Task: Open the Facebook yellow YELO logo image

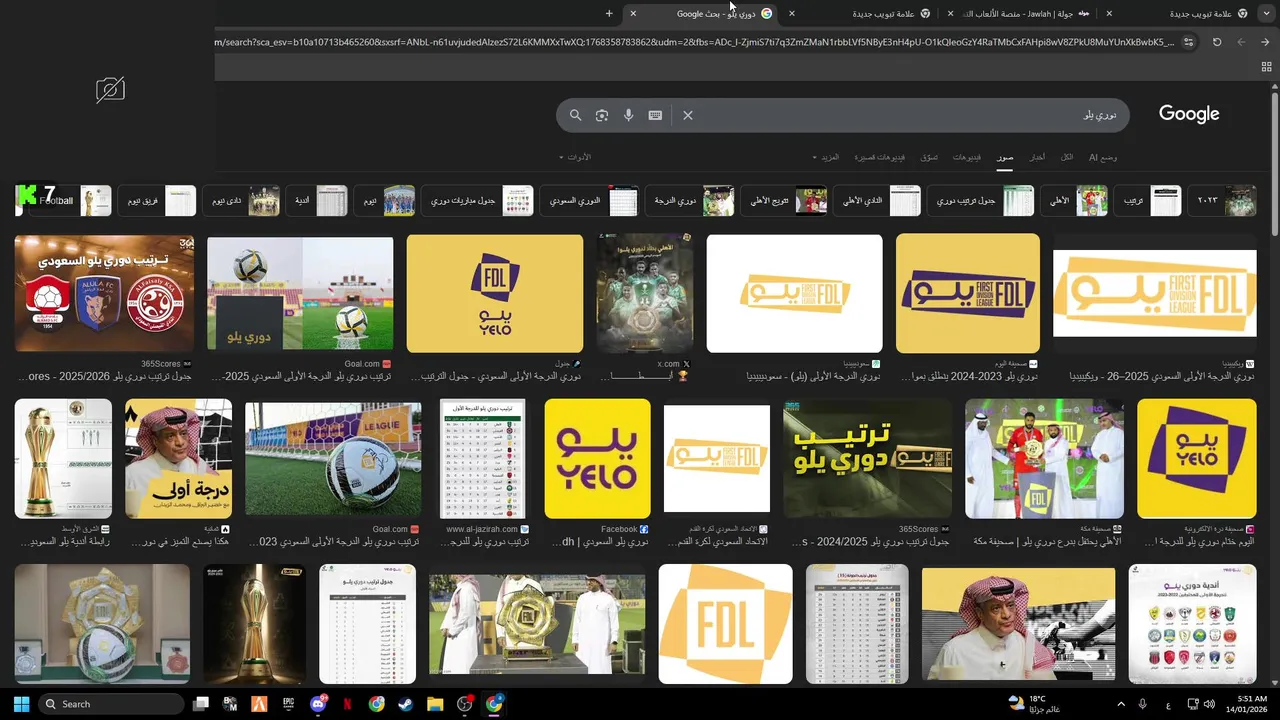Action: pyautogui.click(x=597, y=458)
